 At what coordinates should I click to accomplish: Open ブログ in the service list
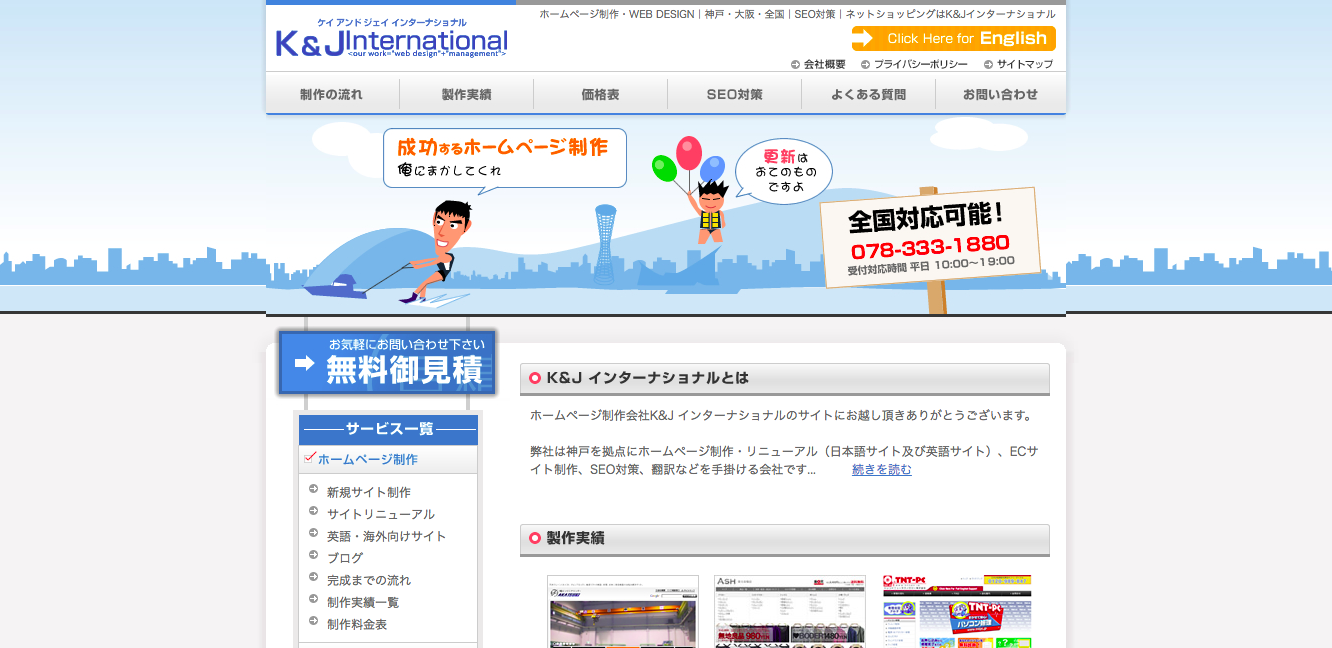pos(345,558)
